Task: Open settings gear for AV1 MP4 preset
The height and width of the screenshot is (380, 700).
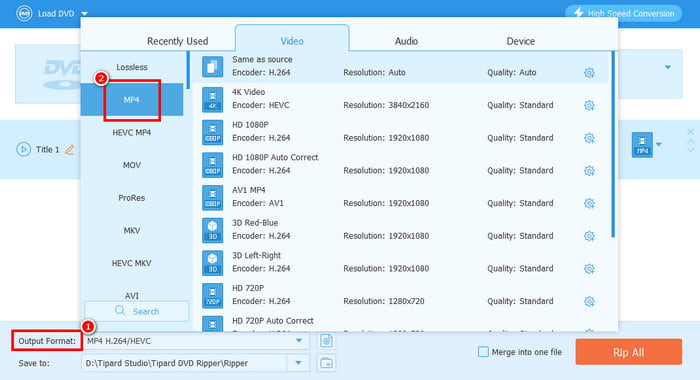Action: pos(589,203)
